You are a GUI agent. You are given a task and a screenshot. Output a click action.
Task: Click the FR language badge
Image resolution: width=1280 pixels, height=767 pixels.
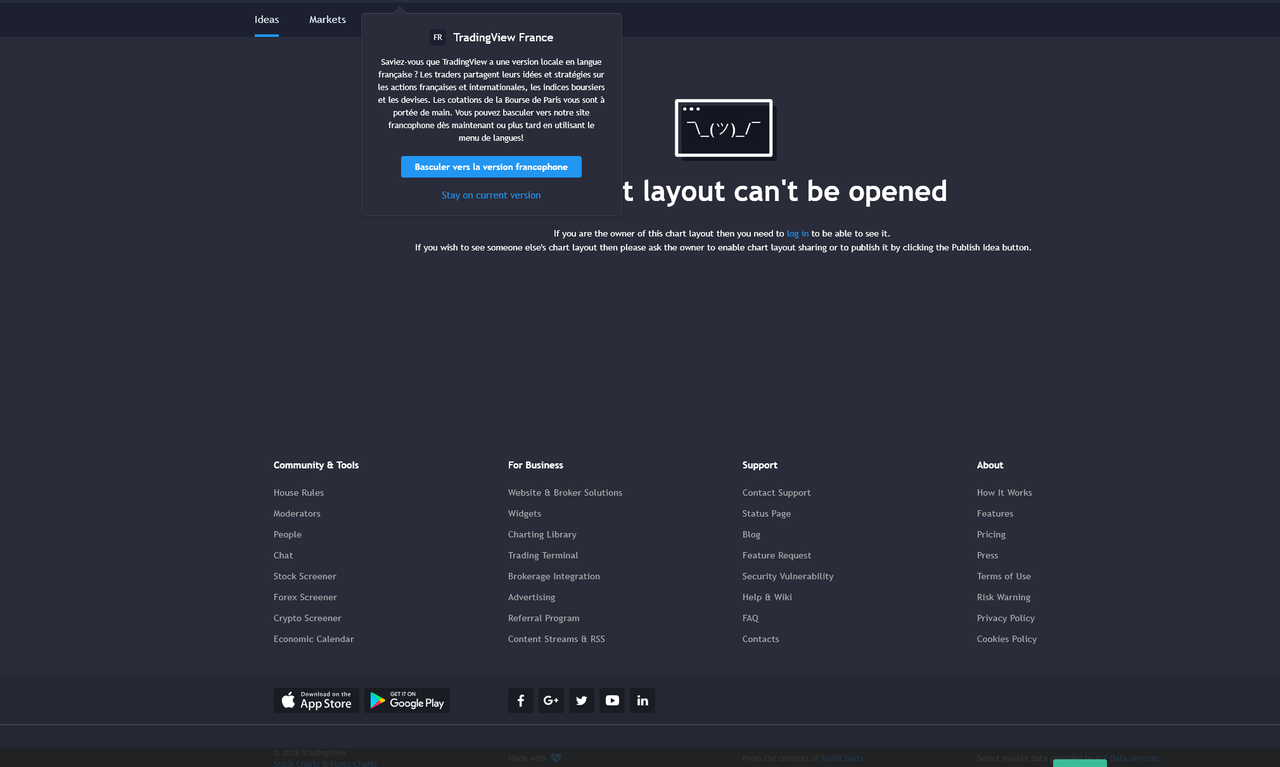click(x=438, y=37)
